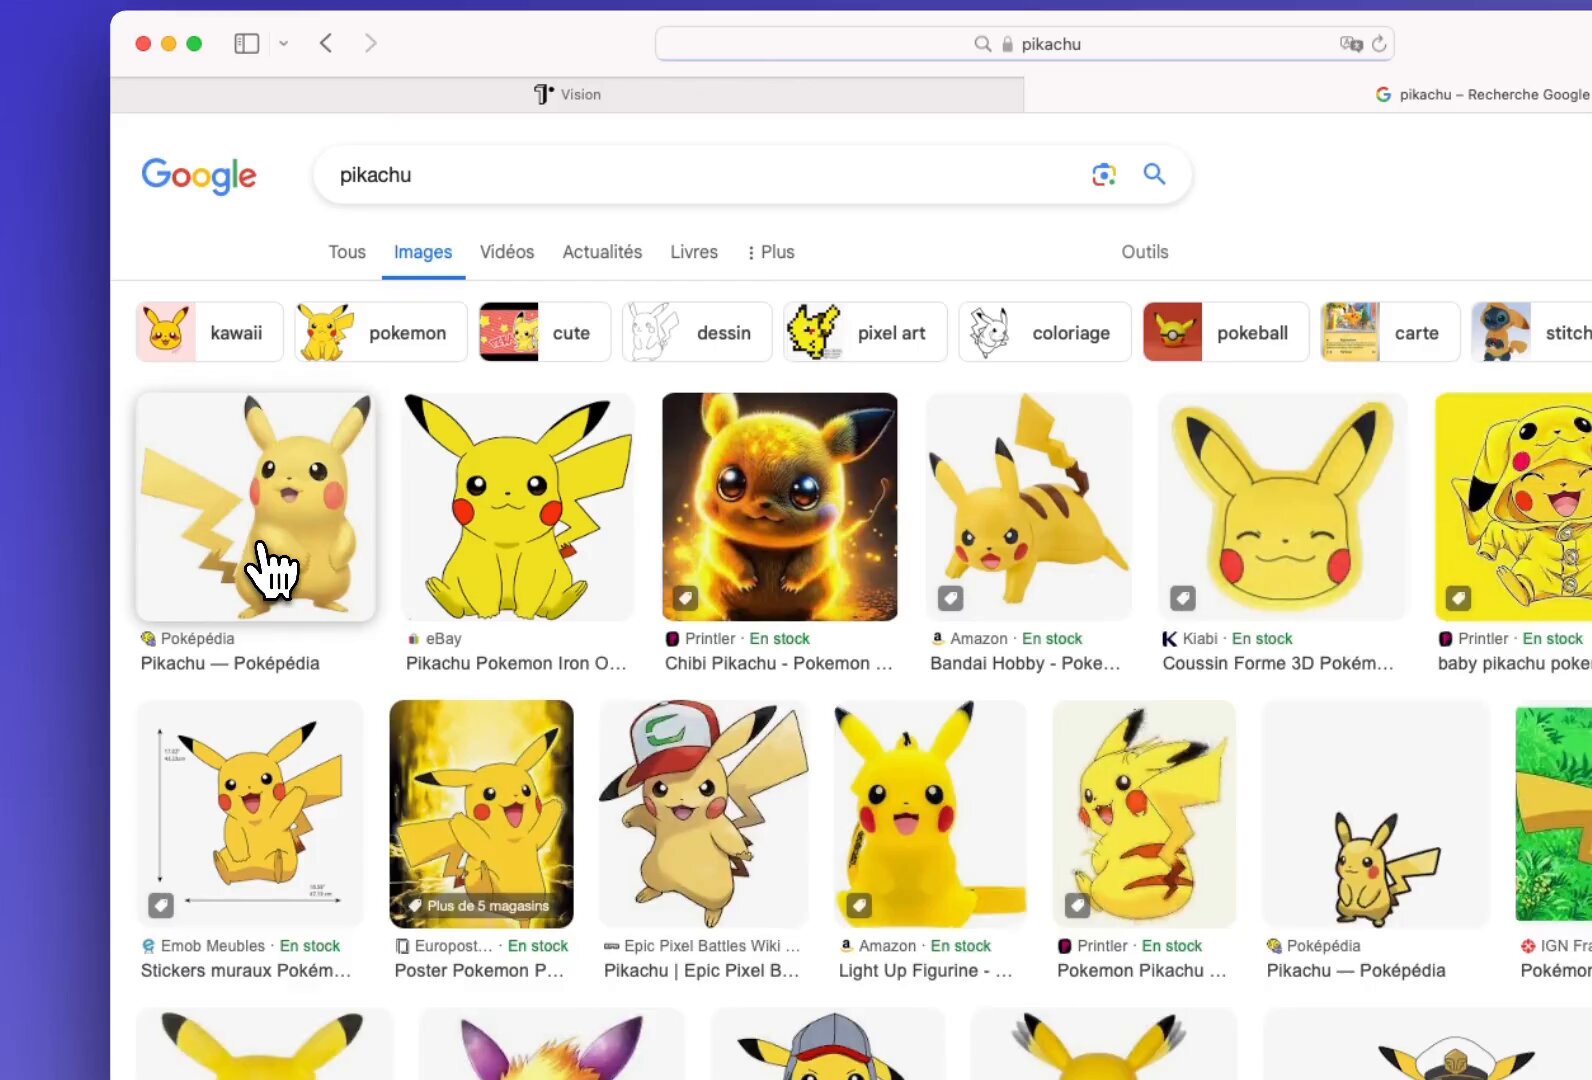Click Plus de 5 magasins badge
Viewport: 1592px width, 1080px height.
481,906
